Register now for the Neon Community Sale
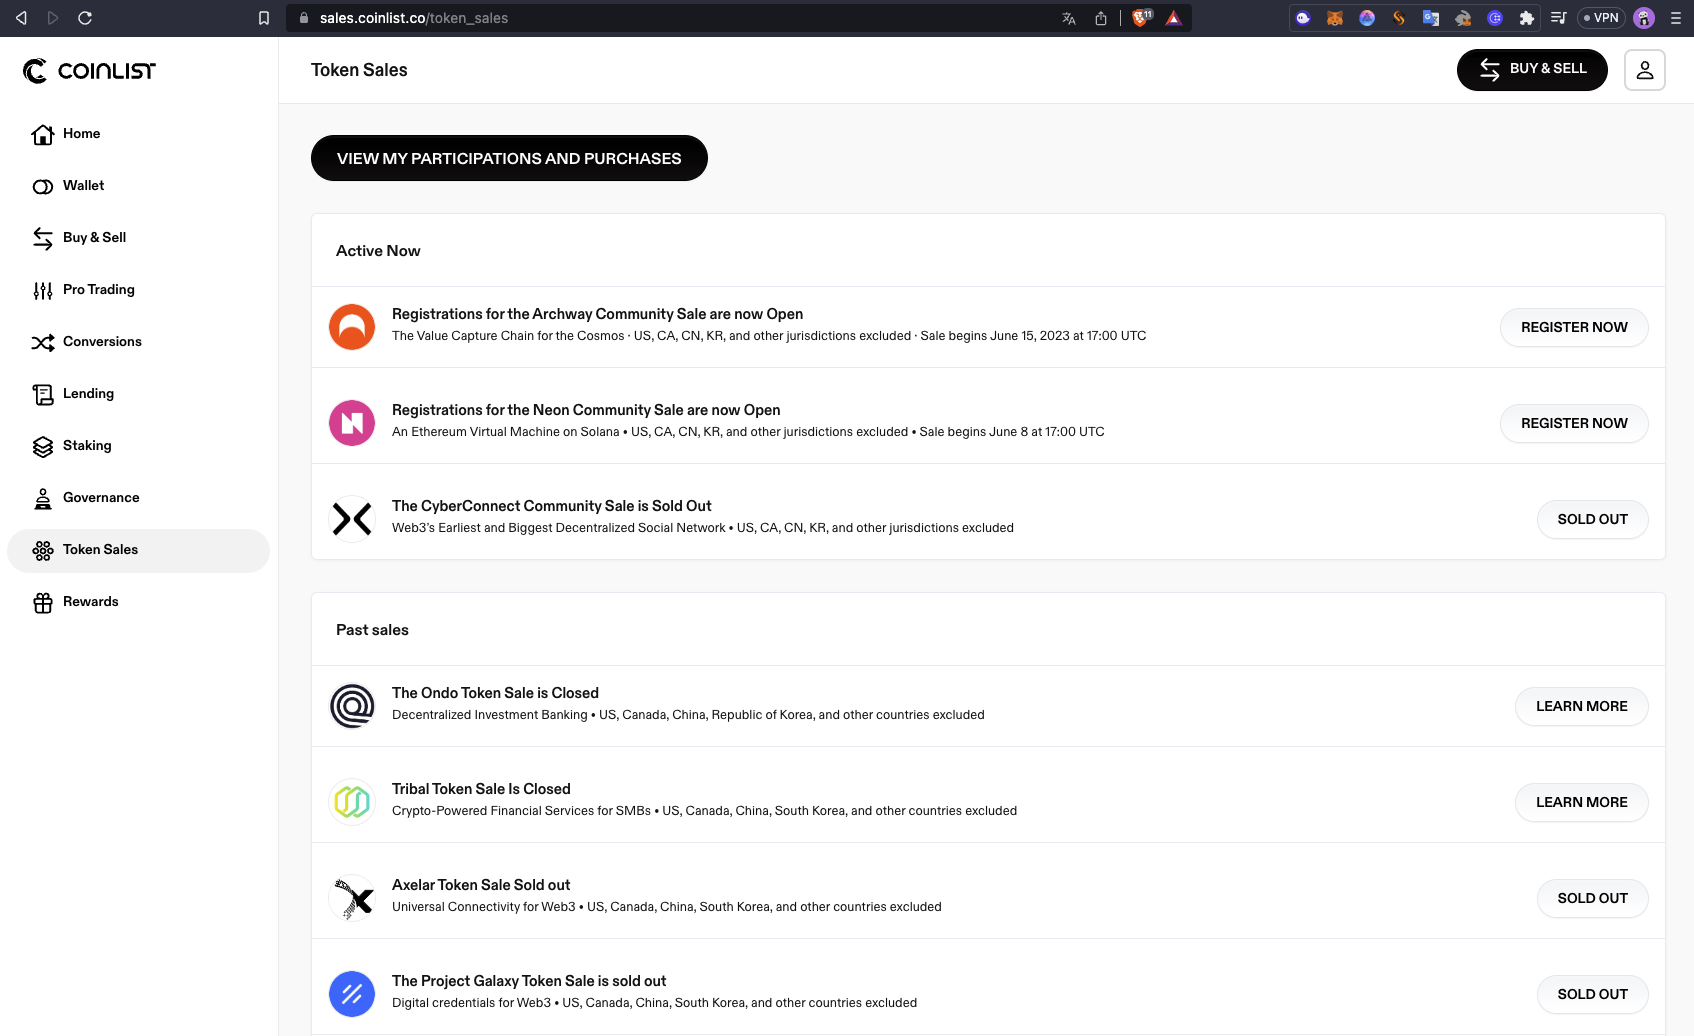The width and height of the screenshot is (1694, 1036). [1574, 423]
